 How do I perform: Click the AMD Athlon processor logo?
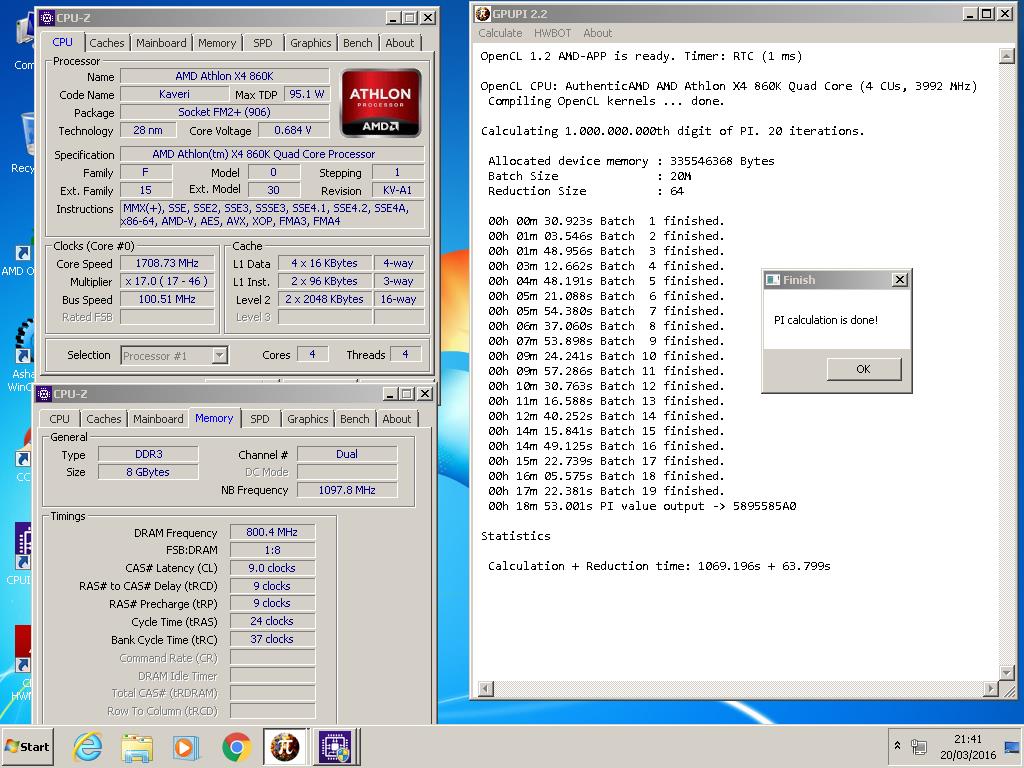pos(381,103)
